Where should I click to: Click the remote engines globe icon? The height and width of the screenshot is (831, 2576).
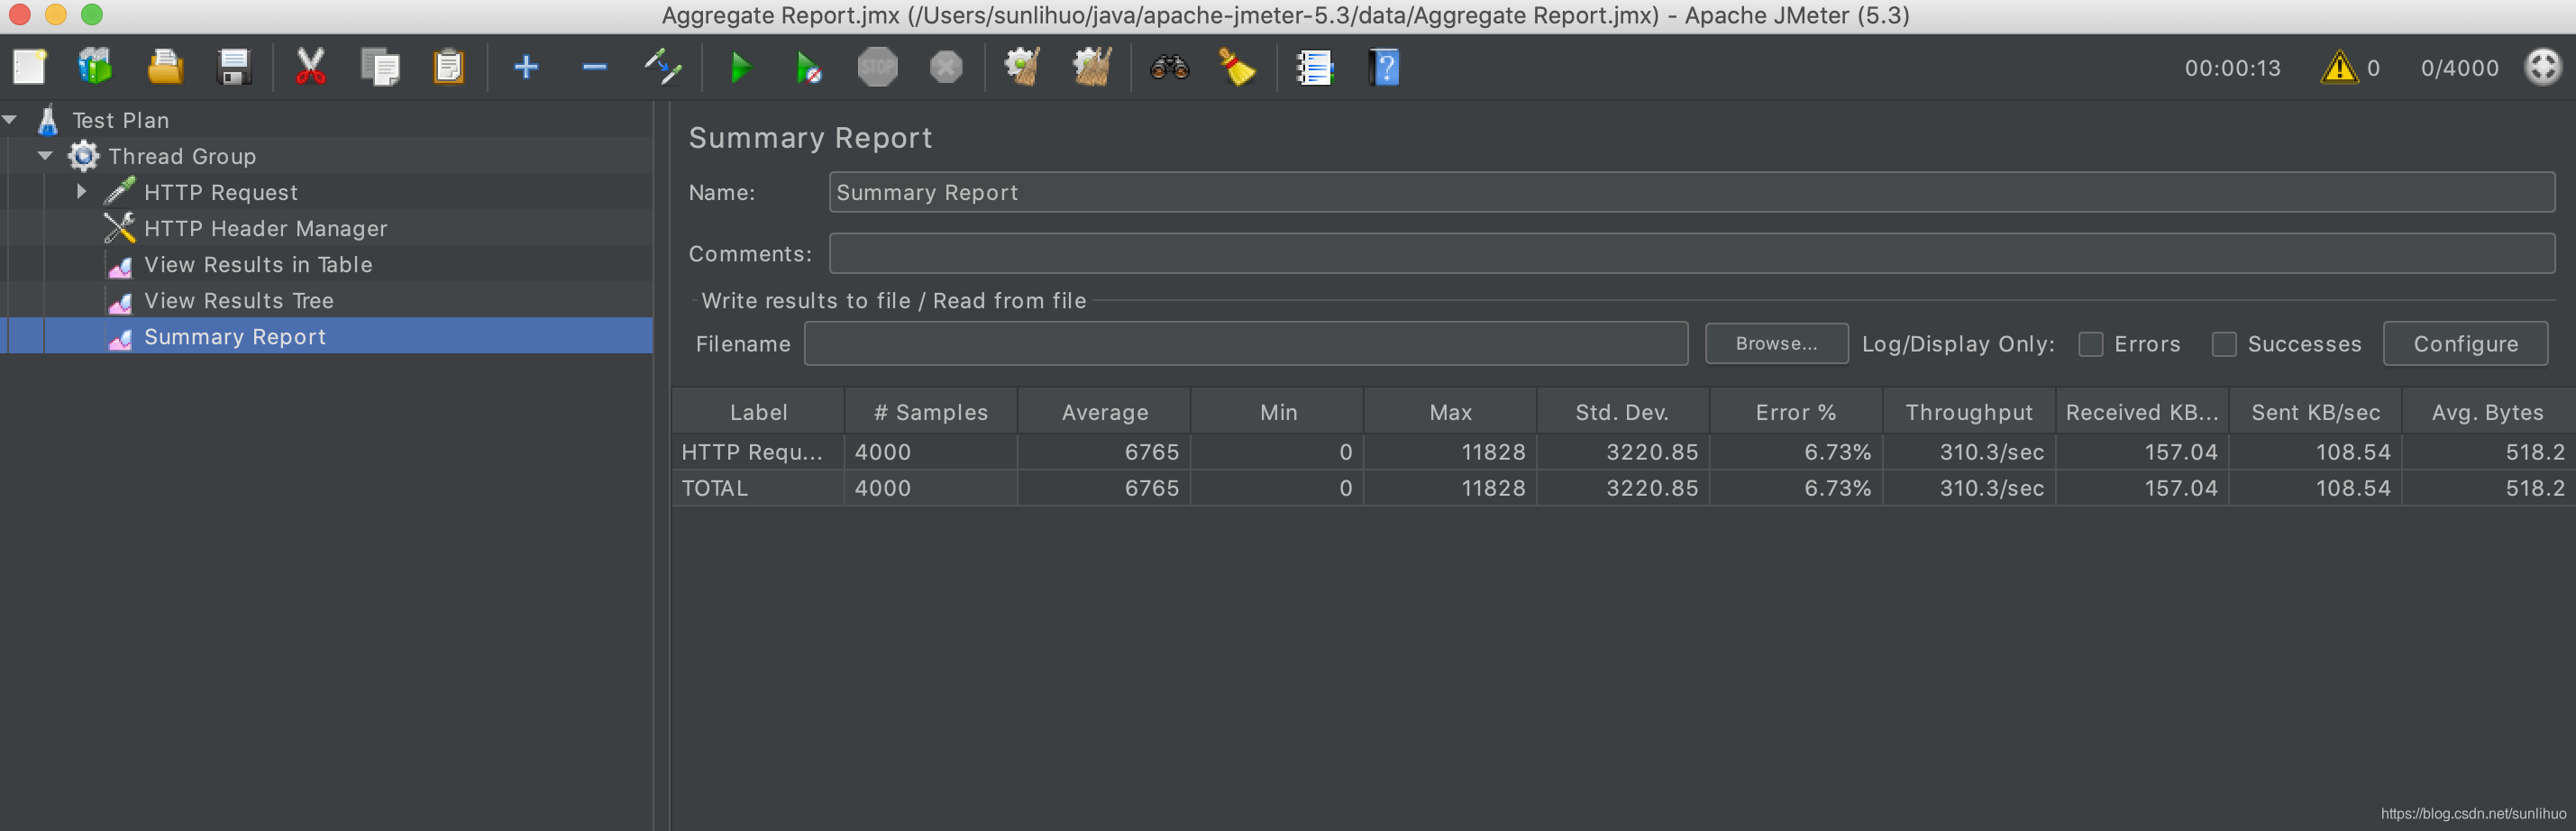(x=2543, y=68)
